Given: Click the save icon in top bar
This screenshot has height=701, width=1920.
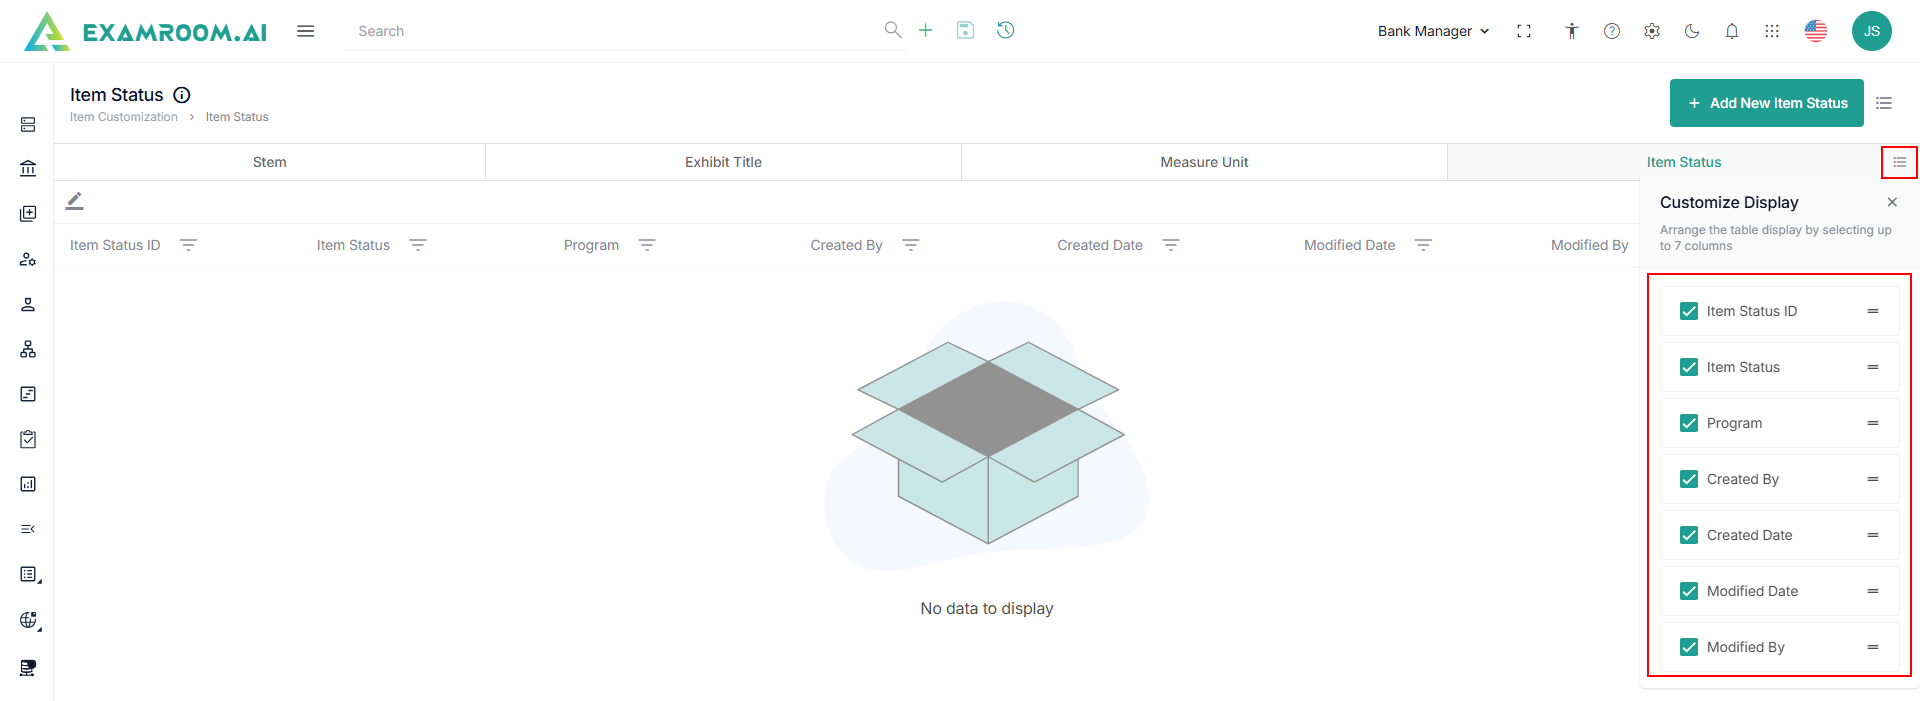Looking at the screenshot, I should click(x=965, y=30).
